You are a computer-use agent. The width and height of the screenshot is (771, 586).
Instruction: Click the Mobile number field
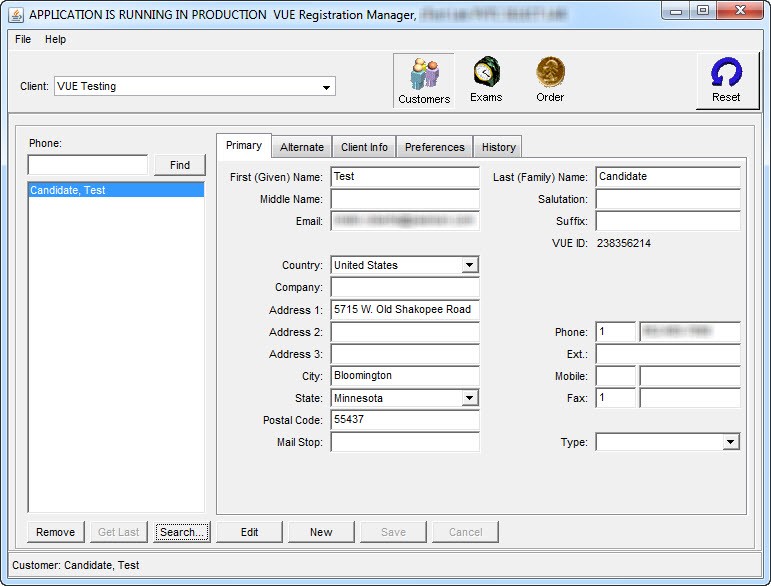[x=690, y=376]
